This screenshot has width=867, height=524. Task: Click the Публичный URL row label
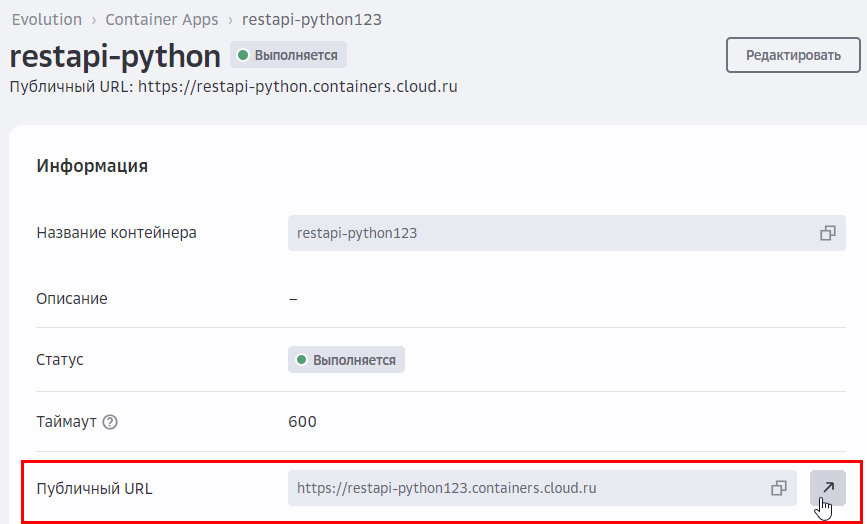coord(94,488)
